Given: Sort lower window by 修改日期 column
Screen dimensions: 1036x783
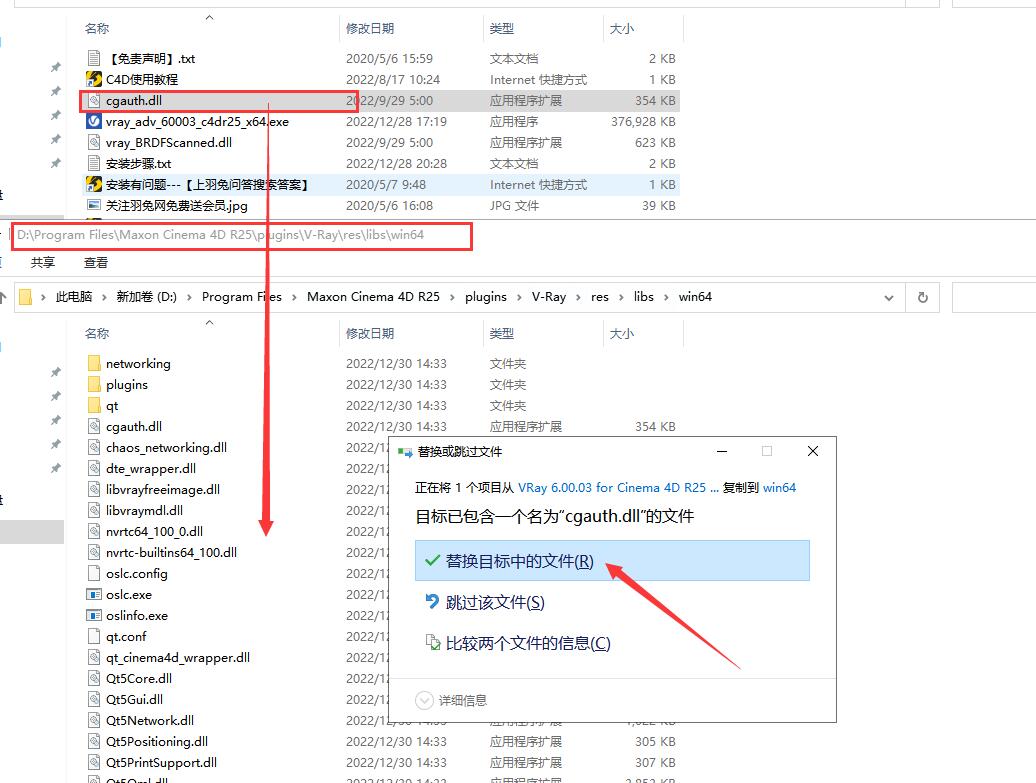Looking at the screenshot, I should coord(370,334).
